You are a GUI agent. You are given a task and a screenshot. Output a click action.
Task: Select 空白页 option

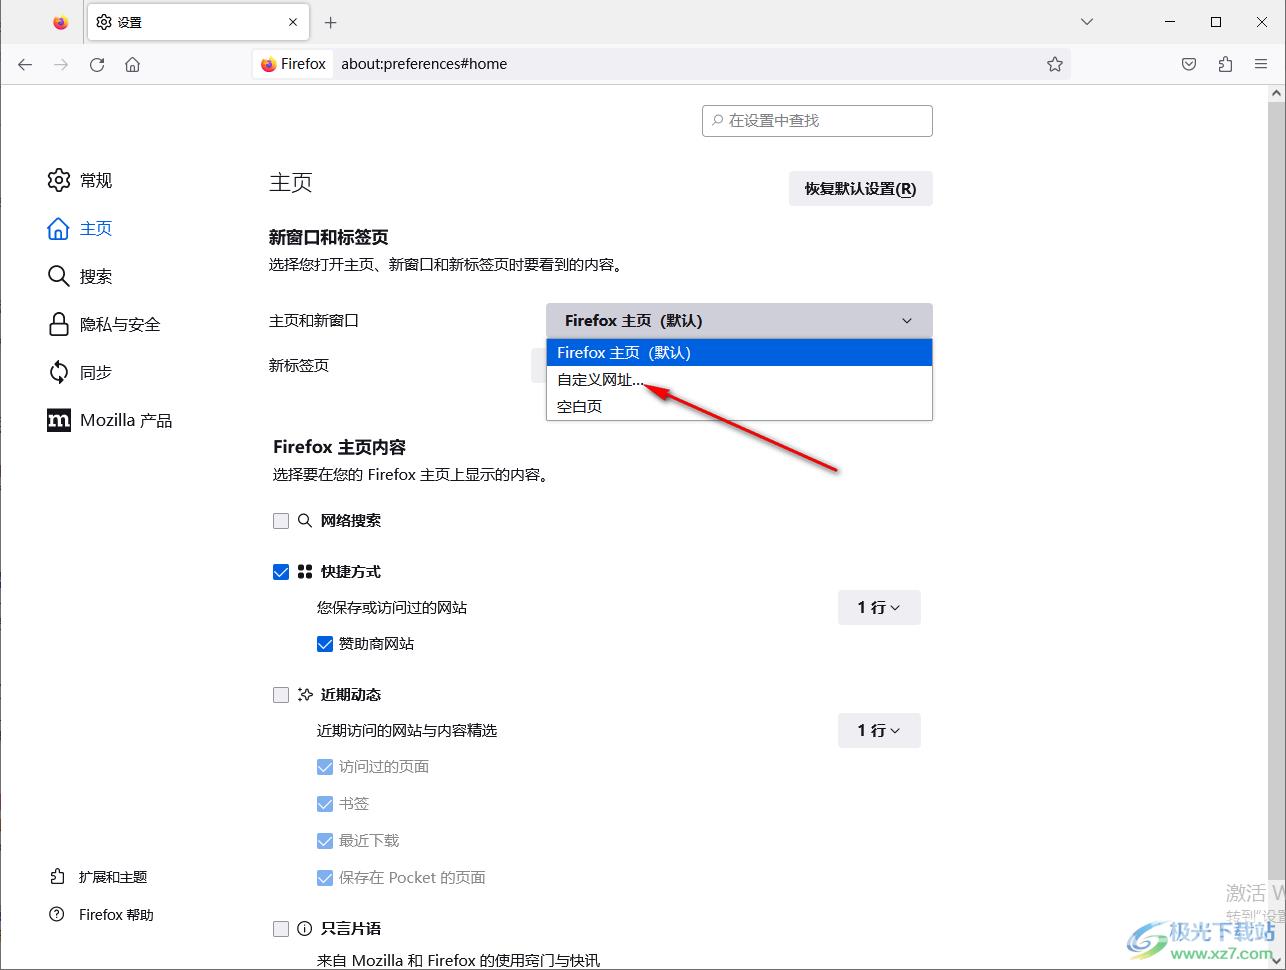tap(739, 407)
